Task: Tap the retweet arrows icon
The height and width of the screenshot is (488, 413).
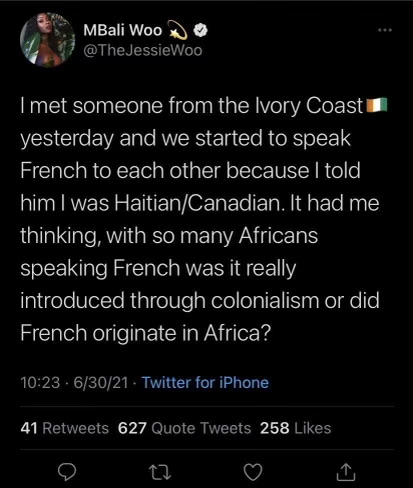Action: pos(160,472)
